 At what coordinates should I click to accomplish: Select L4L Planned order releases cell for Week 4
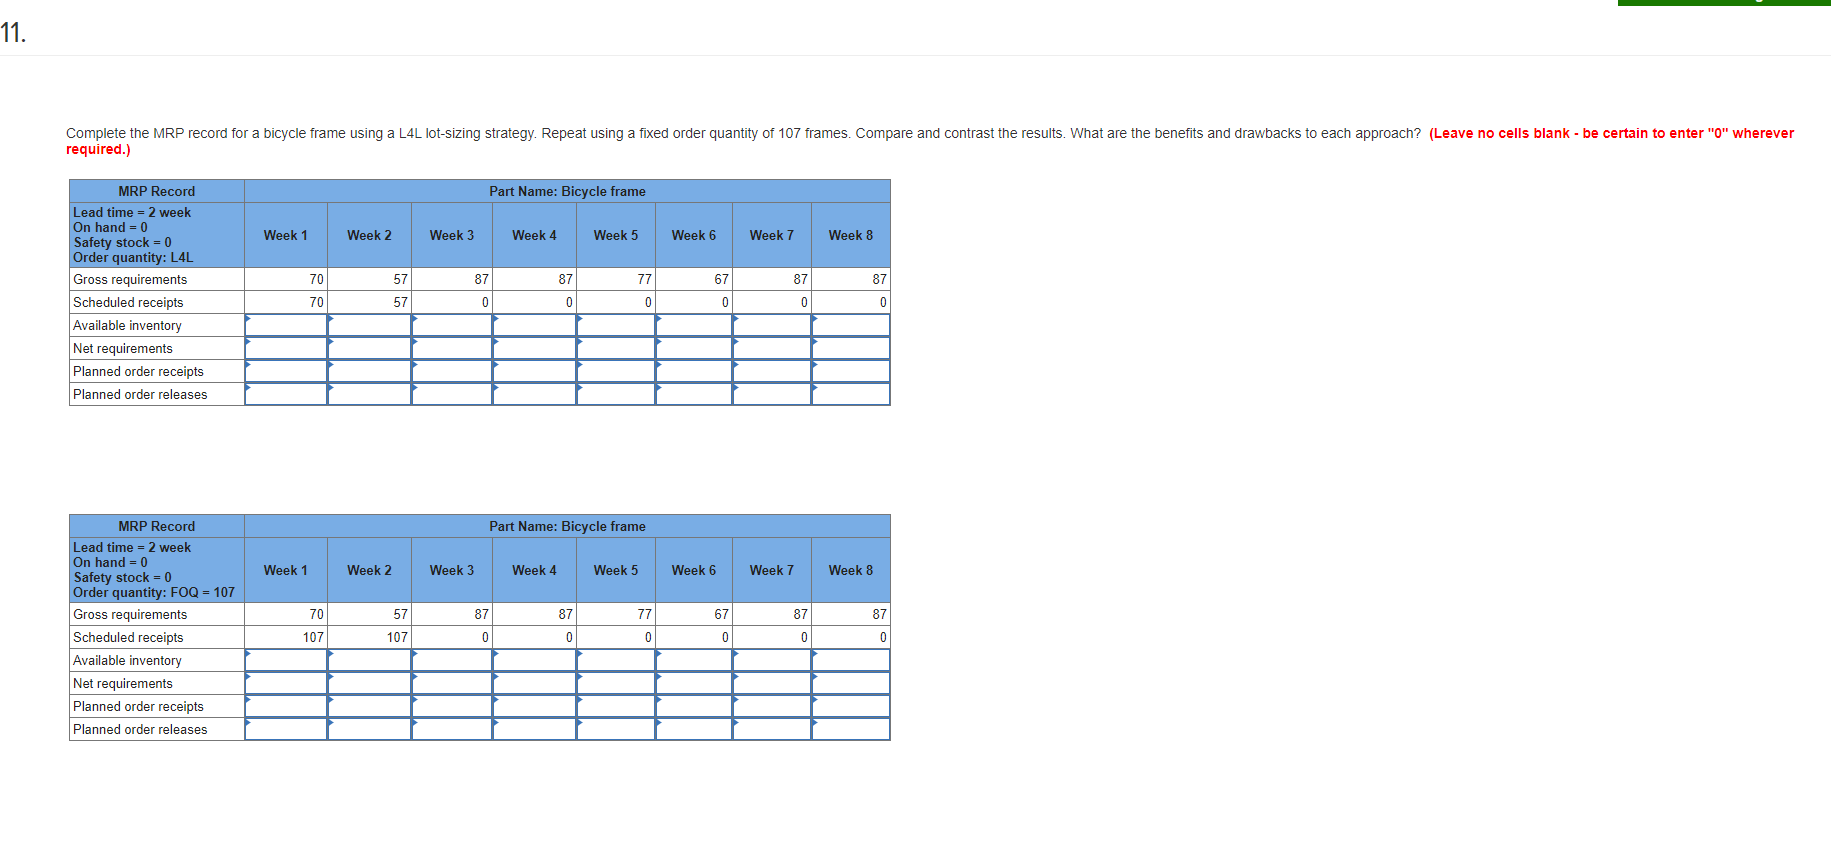coord(534,394)
